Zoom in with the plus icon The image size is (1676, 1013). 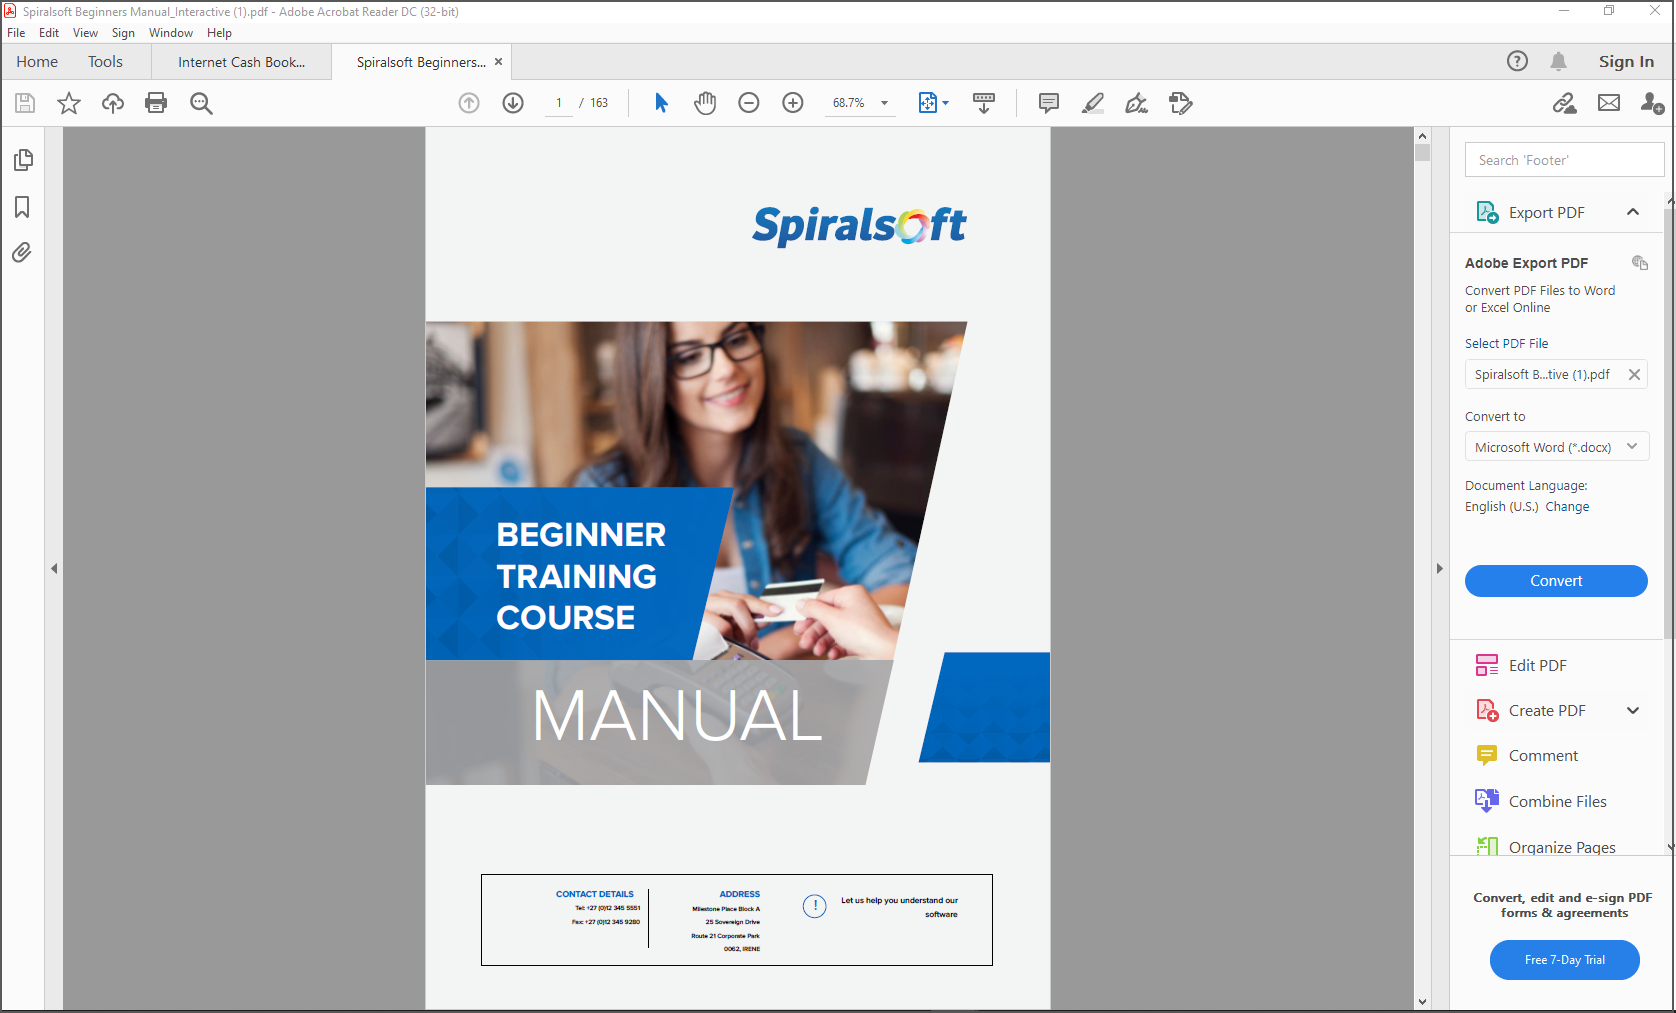click(x=793, y=103)
